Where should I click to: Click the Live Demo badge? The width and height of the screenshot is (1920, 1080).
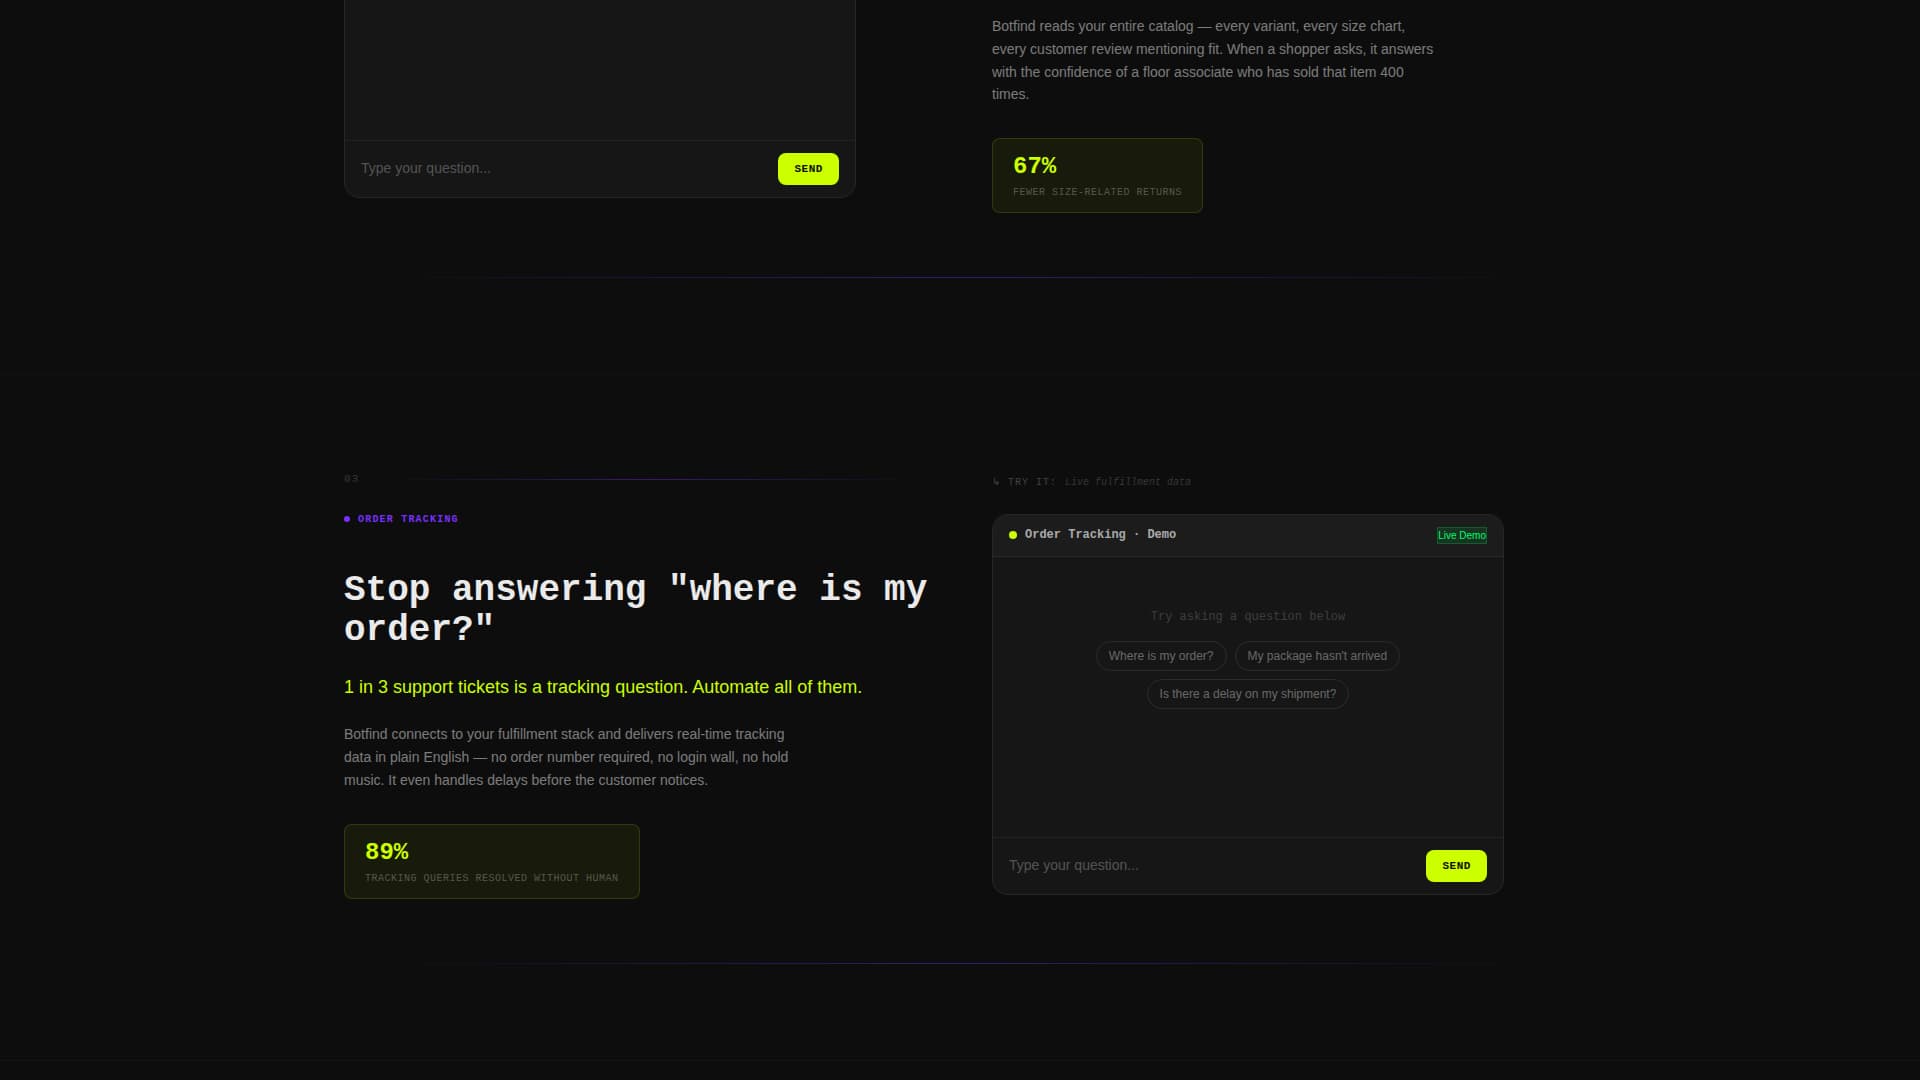(x=1462, y=535)
